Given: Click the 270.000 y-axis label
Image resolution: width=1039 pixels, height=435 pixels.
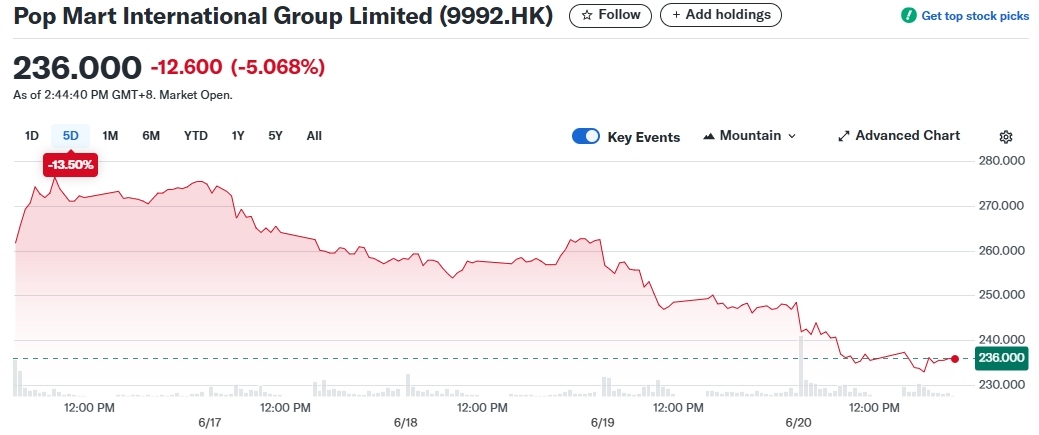Looking at the screenshot, I should click(x=1003, y=206).
